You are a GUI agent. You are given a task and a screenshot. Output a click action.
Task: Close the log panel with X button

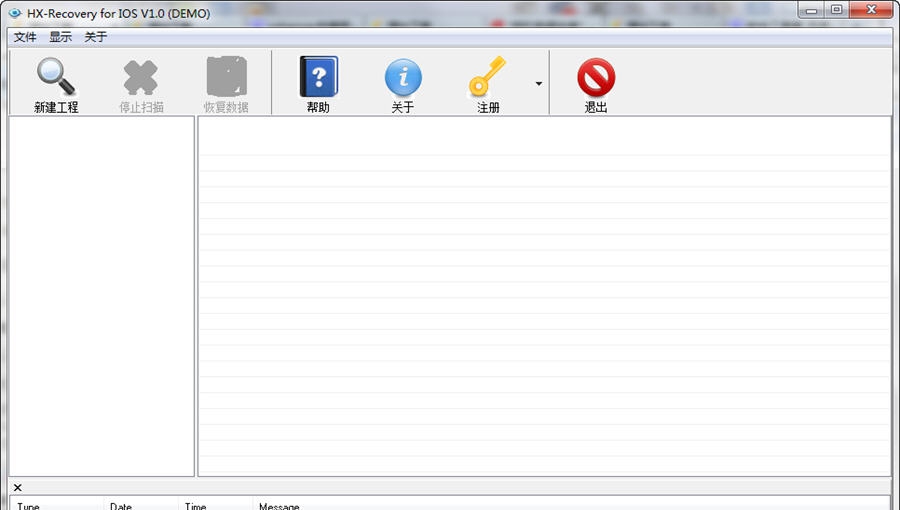[18, 488]
